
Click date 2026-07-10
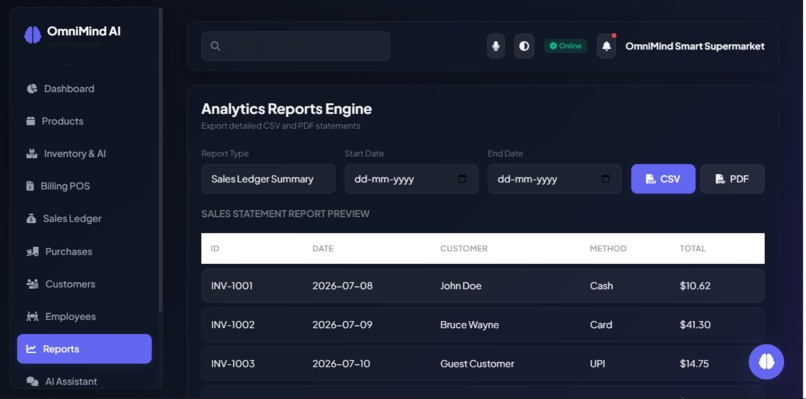(x=341, y=364)
